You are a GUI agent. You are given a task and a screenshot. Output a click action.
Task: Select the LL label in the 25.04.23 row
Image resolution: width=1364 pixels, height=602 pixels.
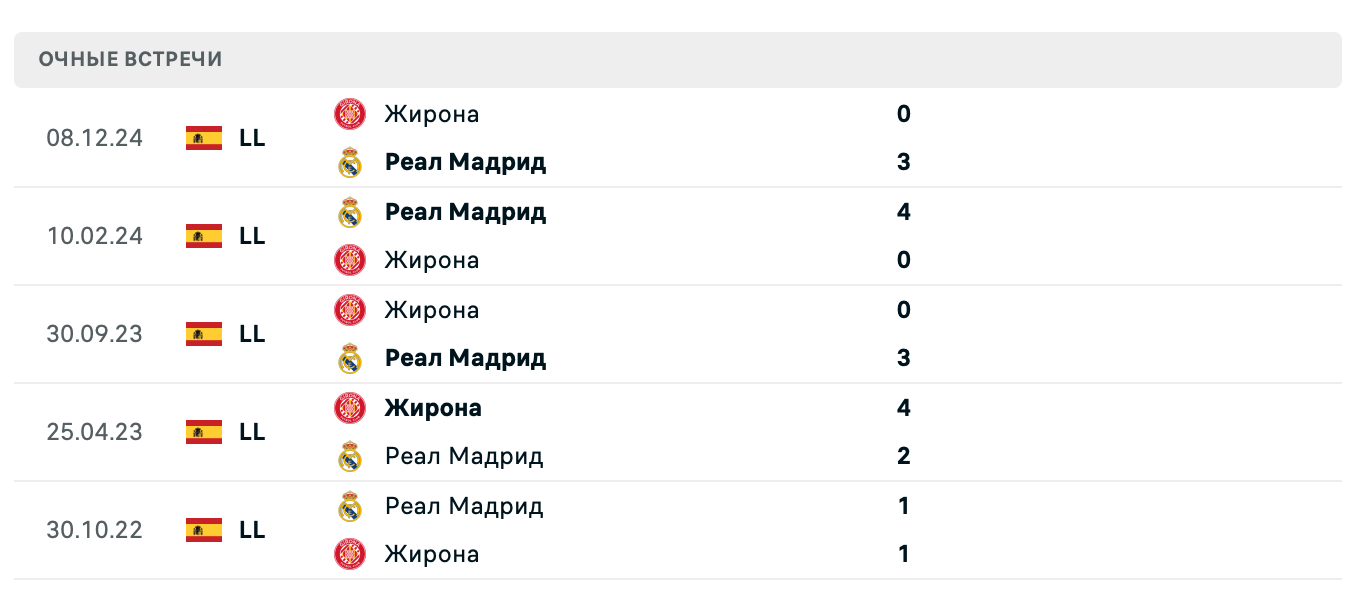click(x=253, y=432)
